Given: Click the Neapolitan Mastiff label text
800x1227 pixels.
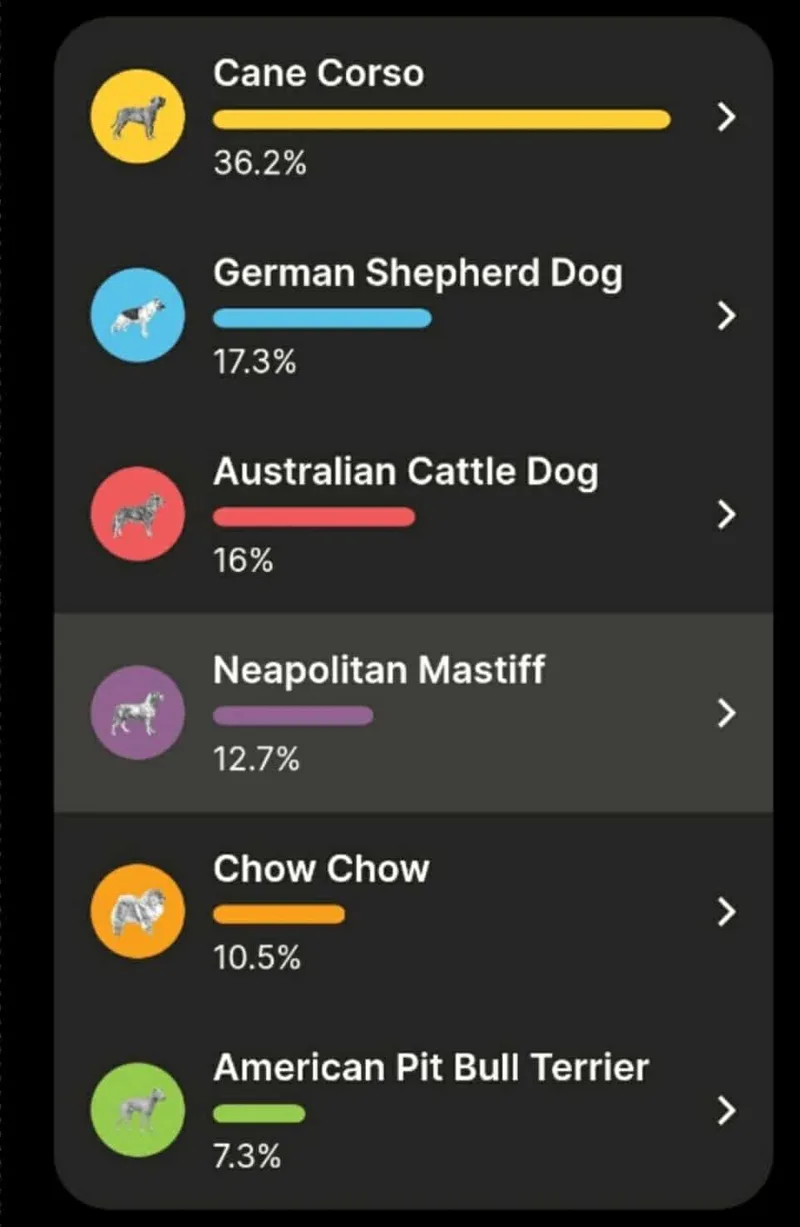Looking at the screenshot, I should click(379, 670).
